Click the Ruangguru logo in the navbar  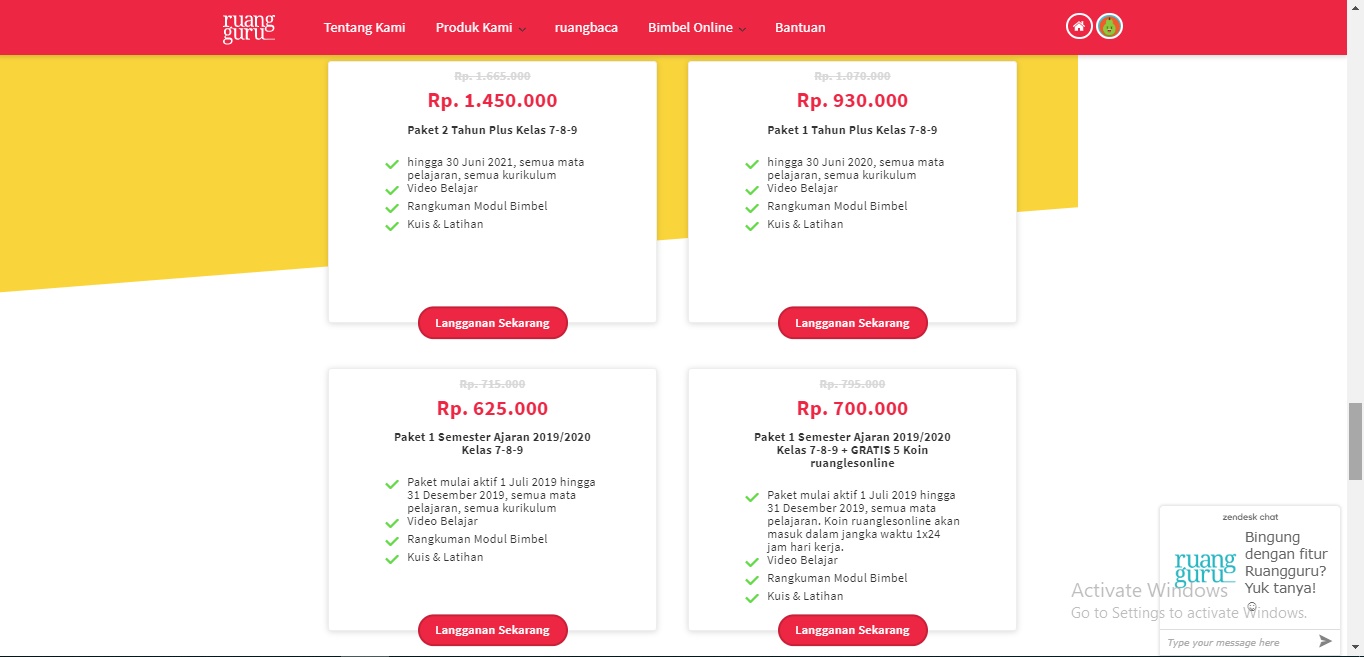(248, 27)
